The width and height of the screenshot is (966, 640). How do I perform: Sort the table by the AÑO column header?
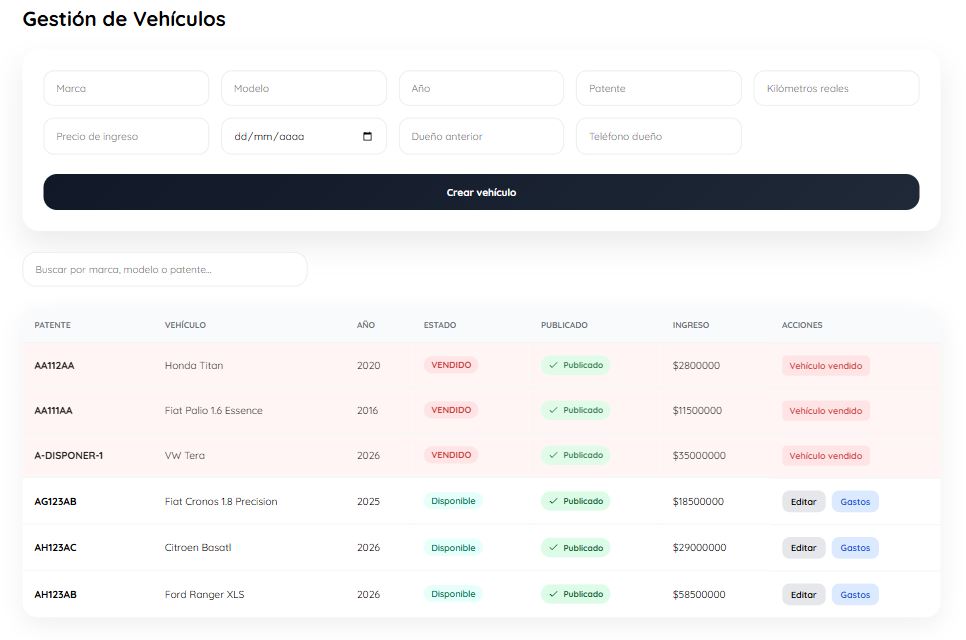366,325
